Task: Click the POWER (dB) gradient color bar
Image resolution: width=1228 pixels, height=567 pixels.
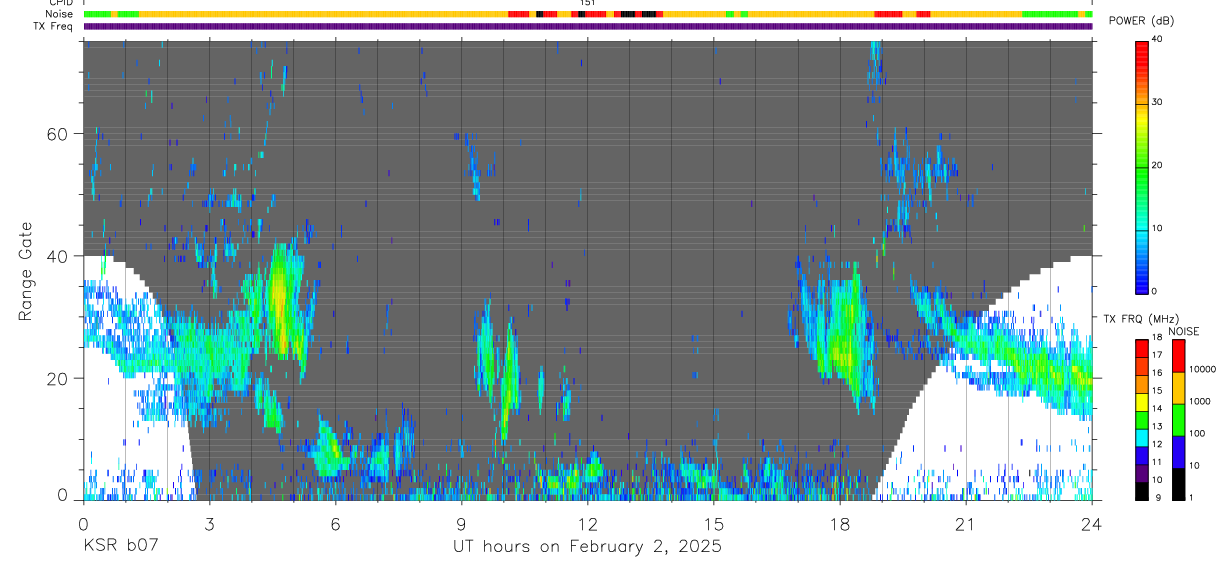Action: coord(1141,166)
